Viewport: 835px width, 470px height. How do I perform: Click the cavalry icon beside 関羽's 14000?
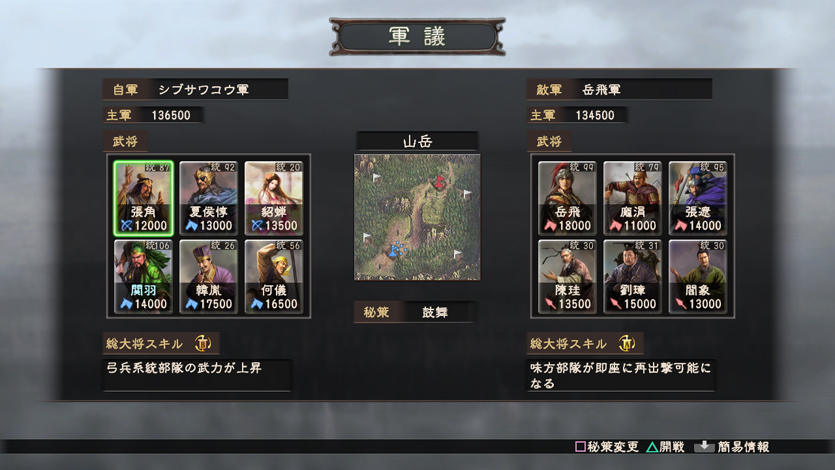[x=126, y=304]
